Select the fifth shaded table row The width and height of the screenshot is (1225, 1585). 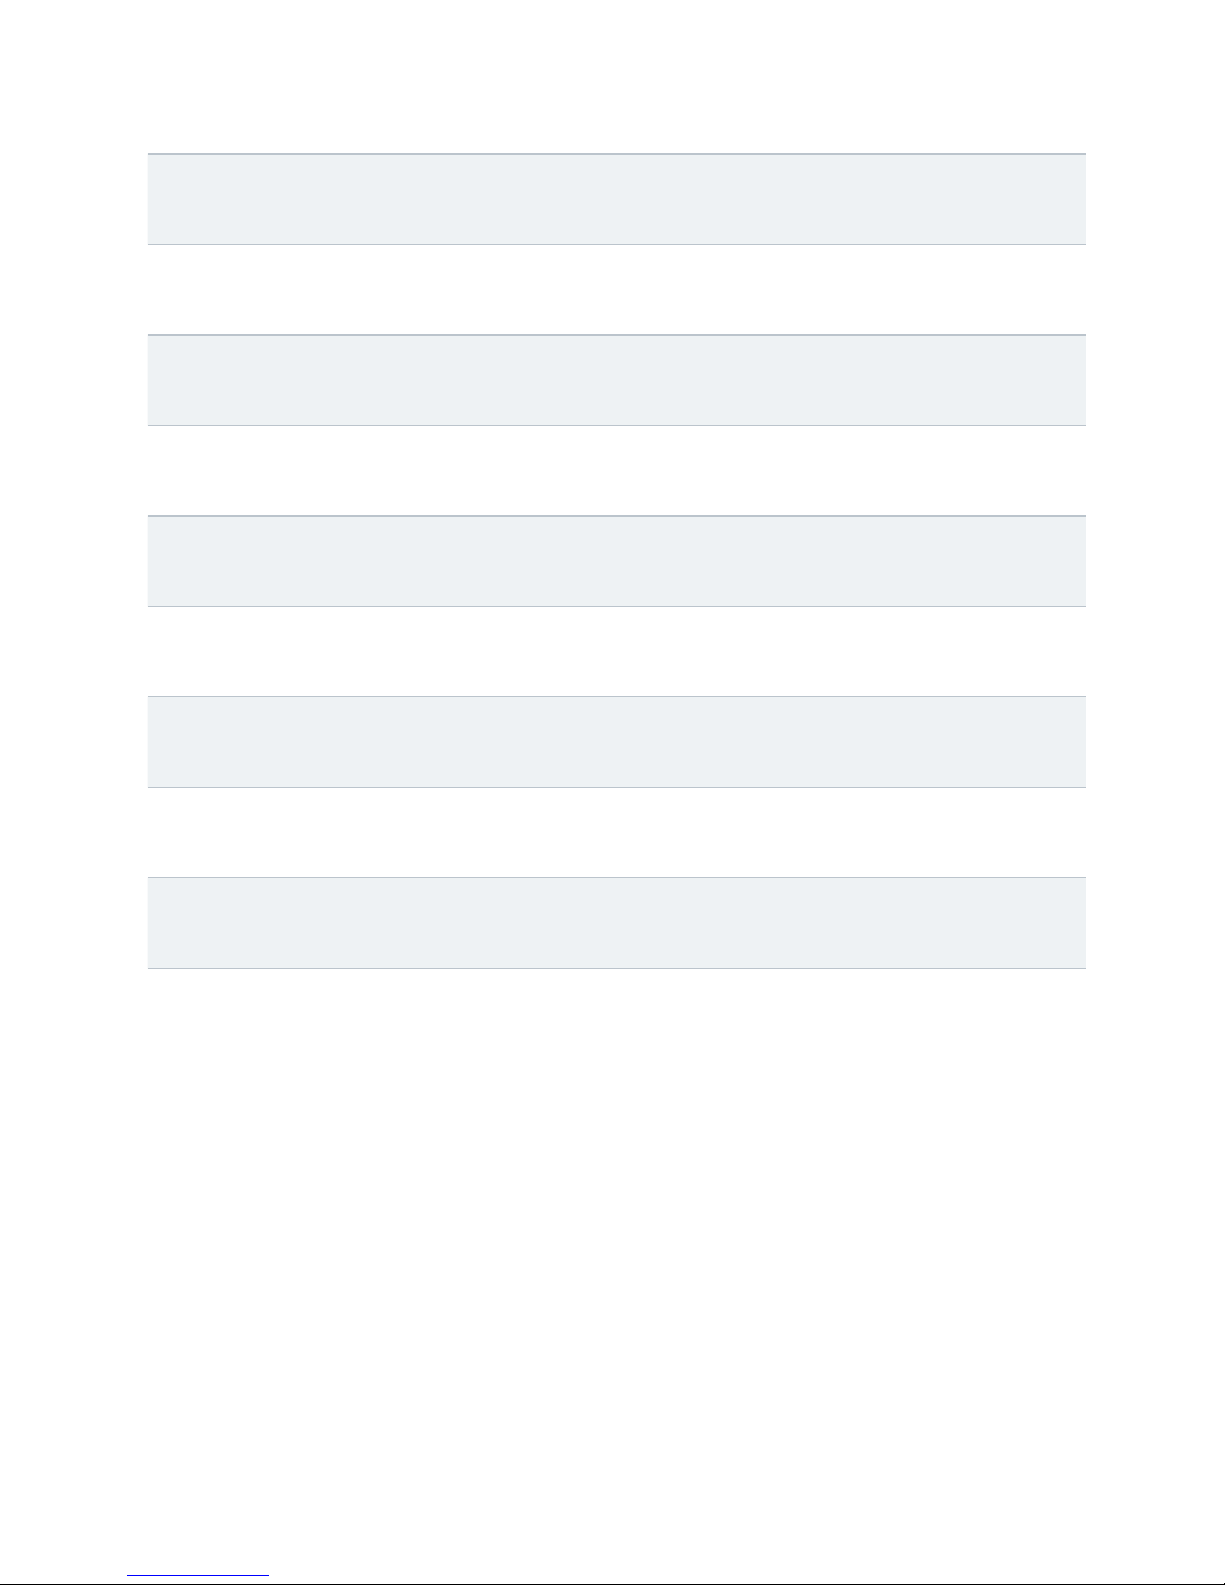616,923
